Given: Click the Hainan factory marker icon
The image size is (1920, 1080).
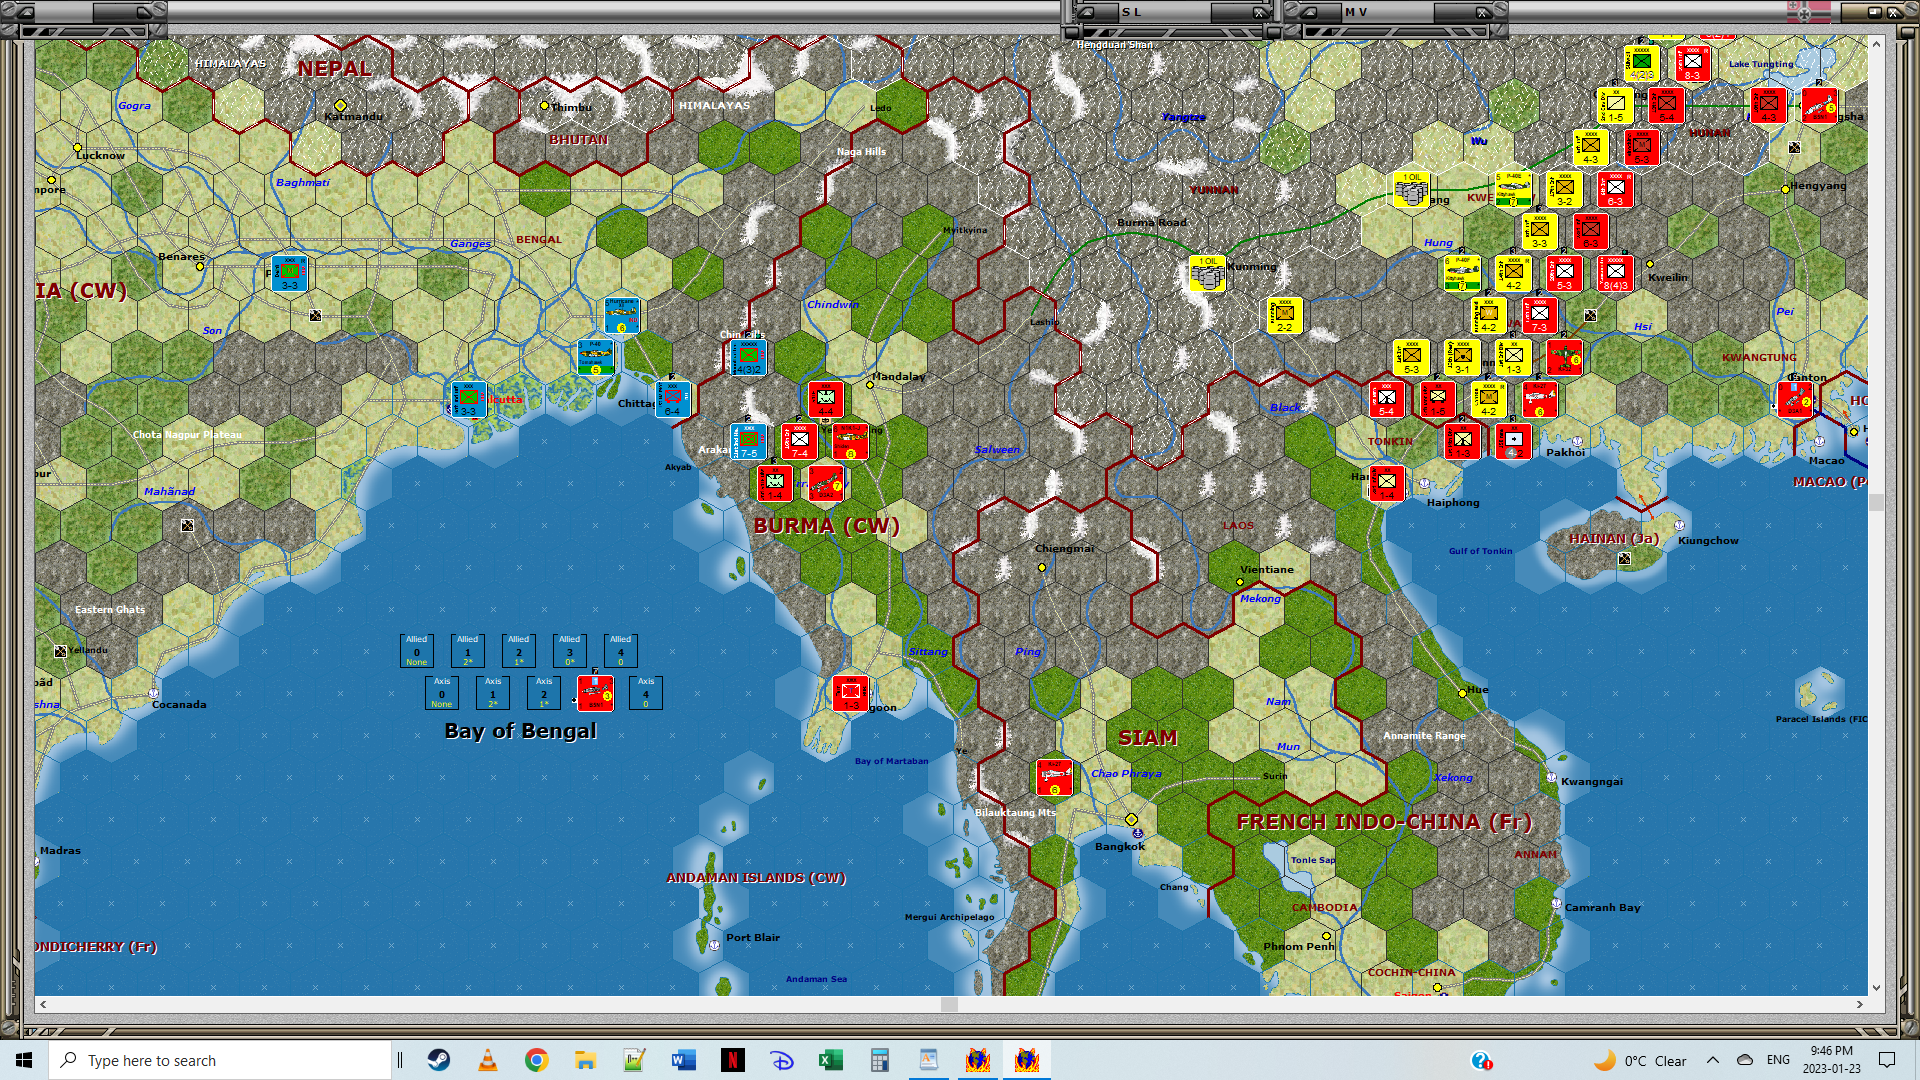Looking at the screenshot, I should (x=1624, y=559).
